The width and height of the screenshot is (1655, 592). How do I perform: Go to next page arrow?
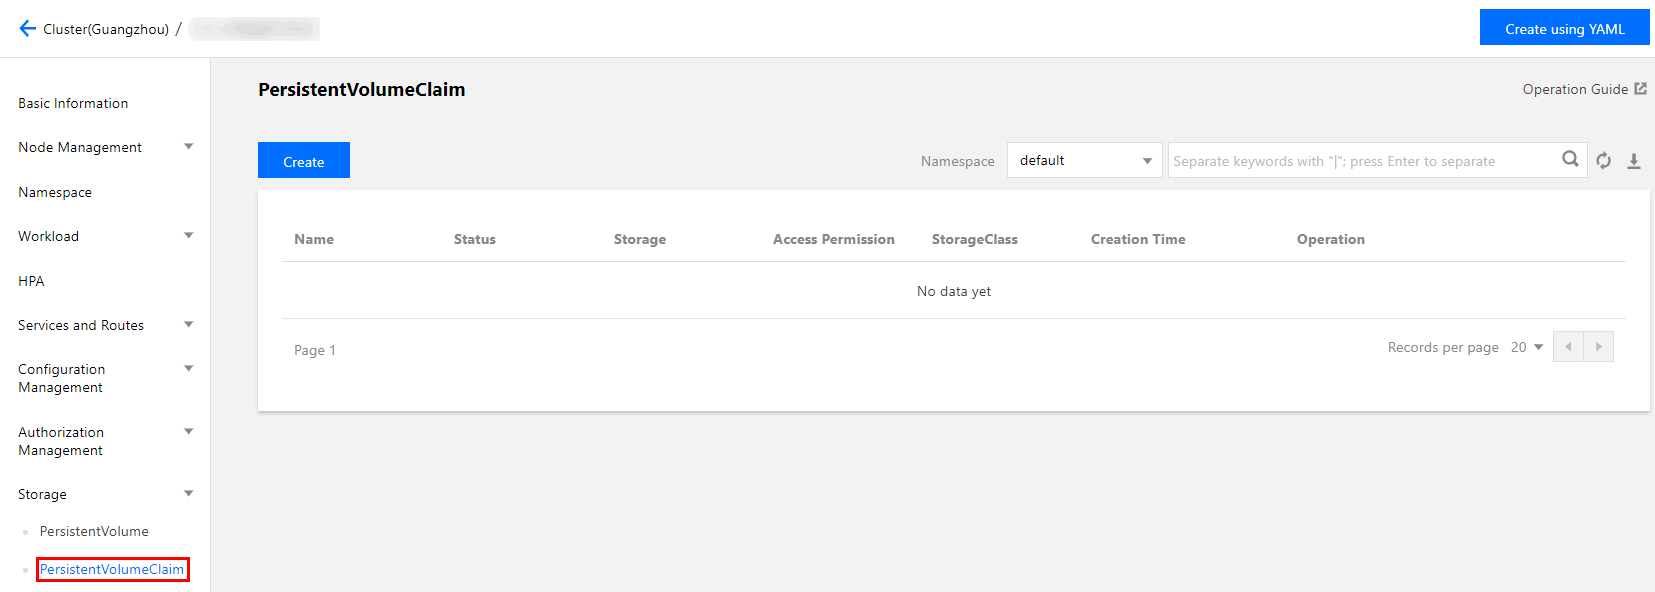click(x=1598, y=347)
